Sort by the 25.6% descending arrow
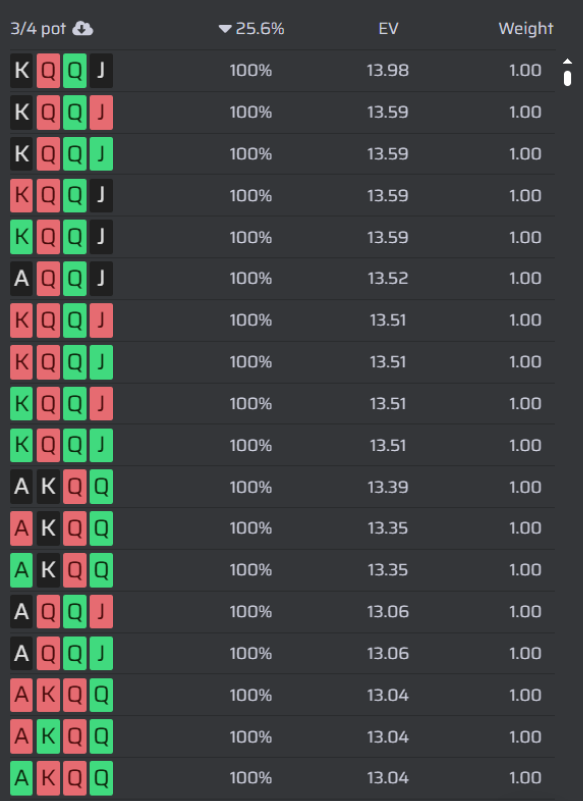The height and width of the screenshot is (801, 583). coord(225,29)
